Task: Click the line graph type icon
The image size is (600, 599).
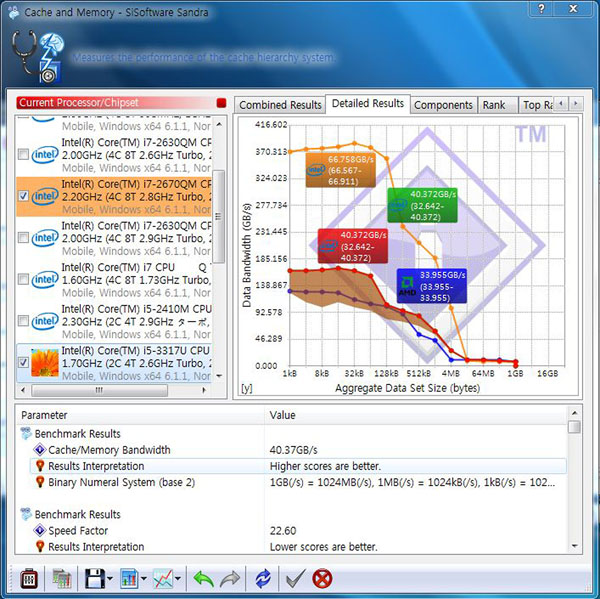Action: point(163,578)
